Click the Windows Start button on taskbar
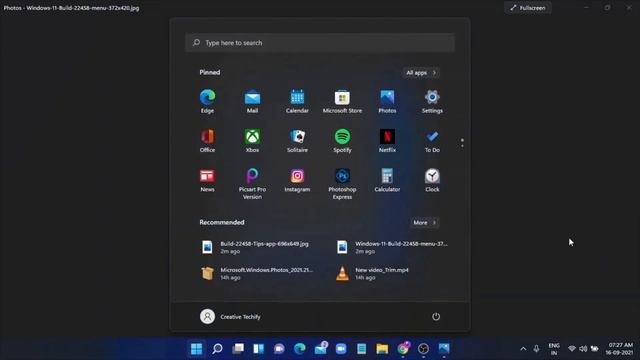This screenshot has width=640, height=360. click(x=197, y=349)
